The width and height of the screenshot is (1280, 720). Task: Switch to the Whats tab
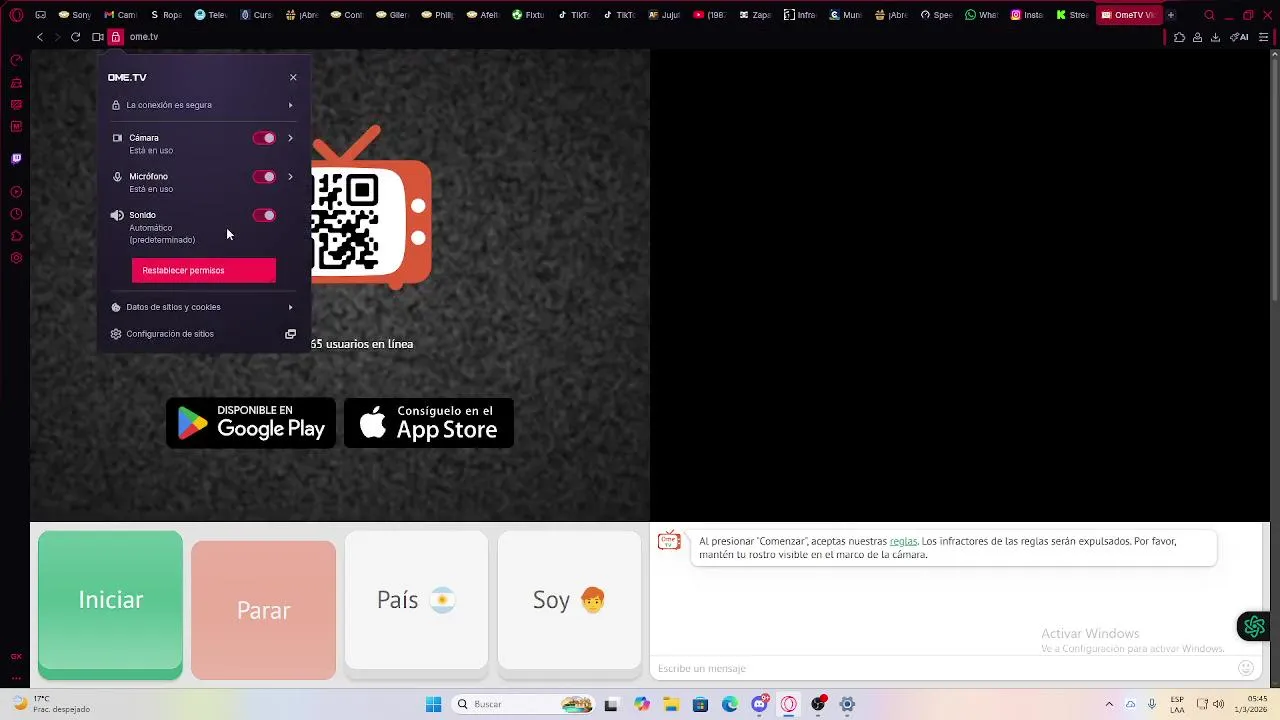click(x=981, y=15)
